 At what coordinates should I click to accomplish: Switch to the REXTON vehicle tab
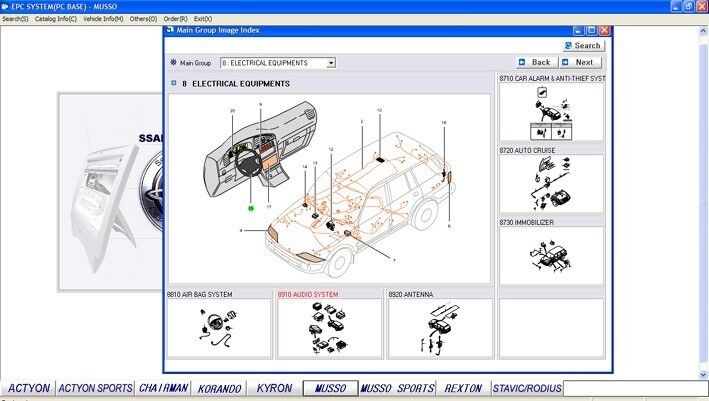click(464, 388)
